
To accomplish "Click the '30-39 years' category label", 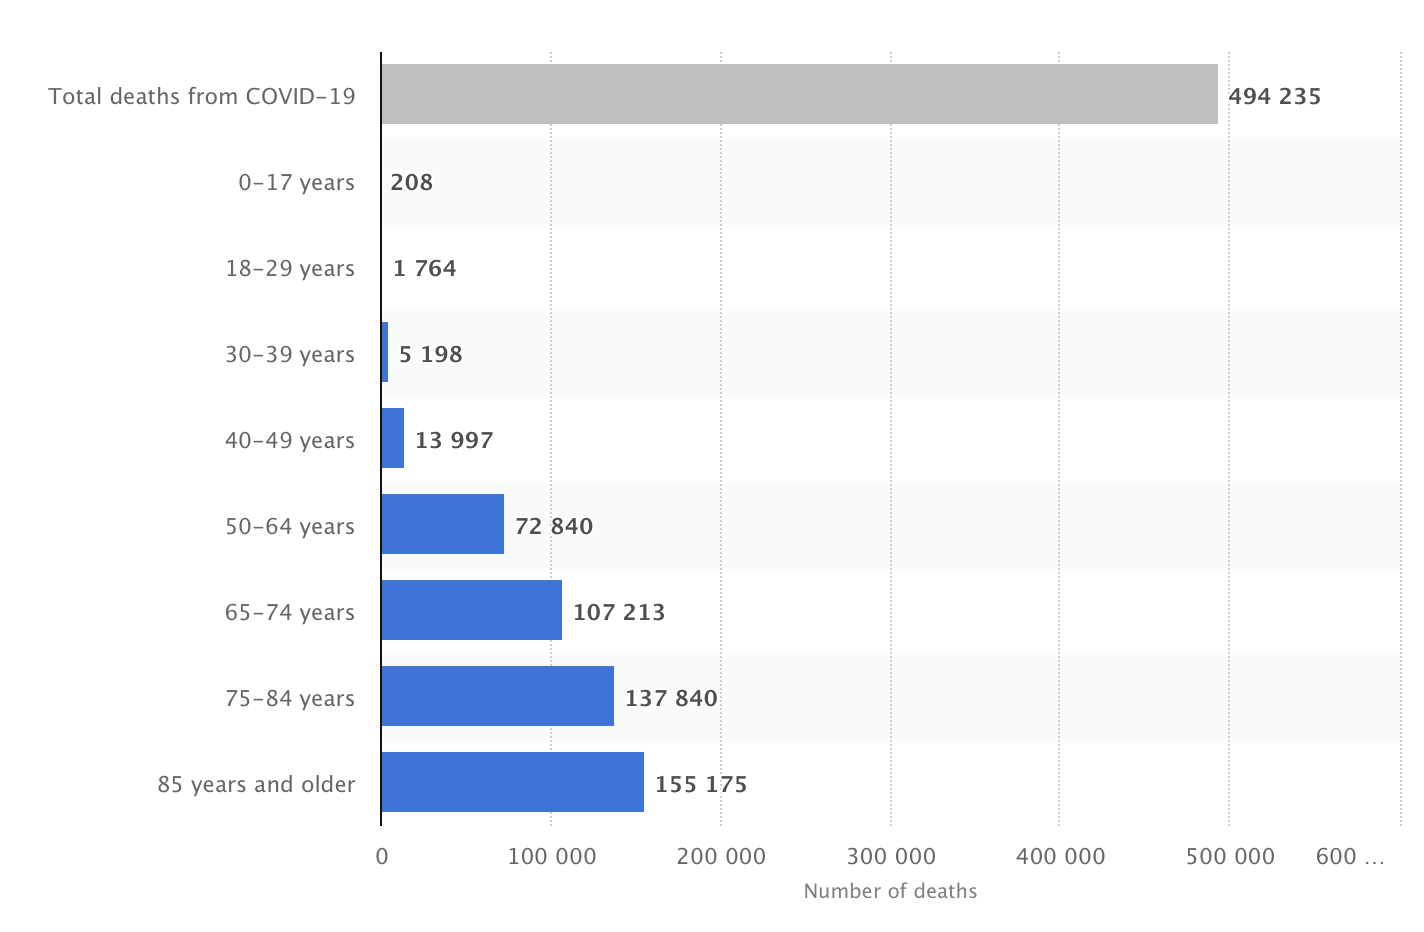I will pos(290,355).
